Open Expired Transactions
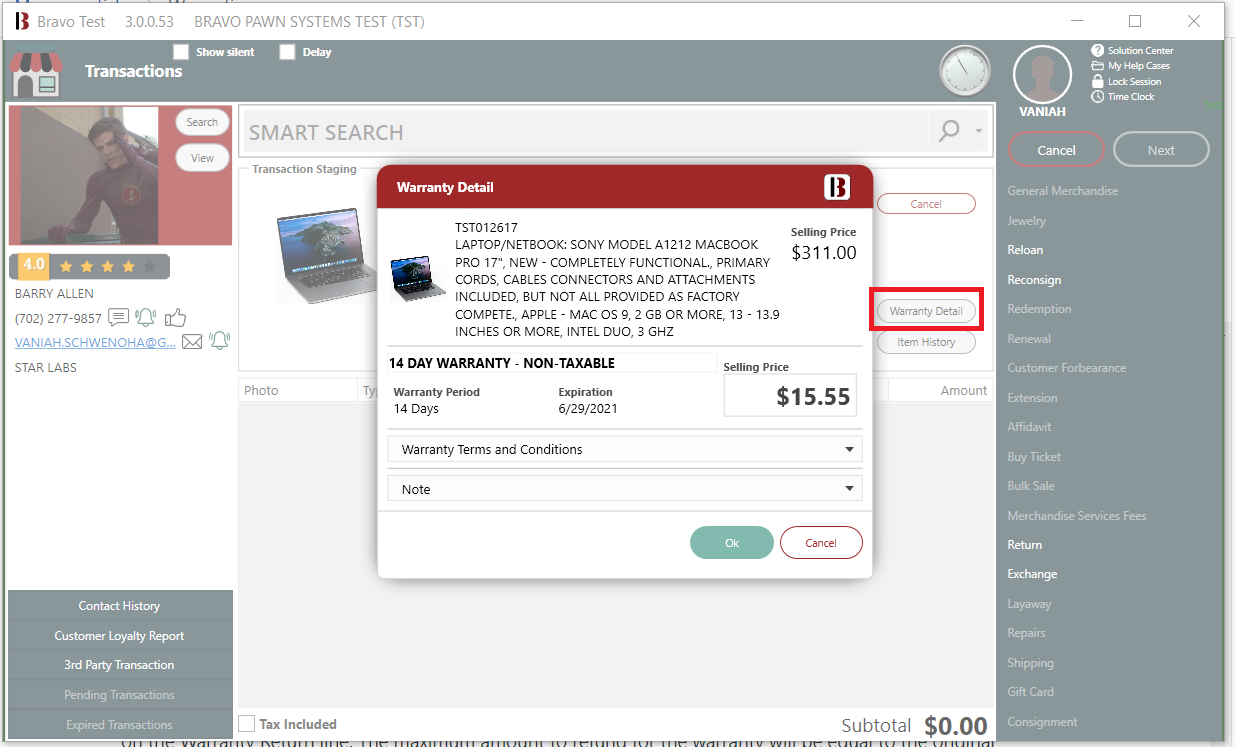The image size is (1235, 747). (x=120, y=725)
